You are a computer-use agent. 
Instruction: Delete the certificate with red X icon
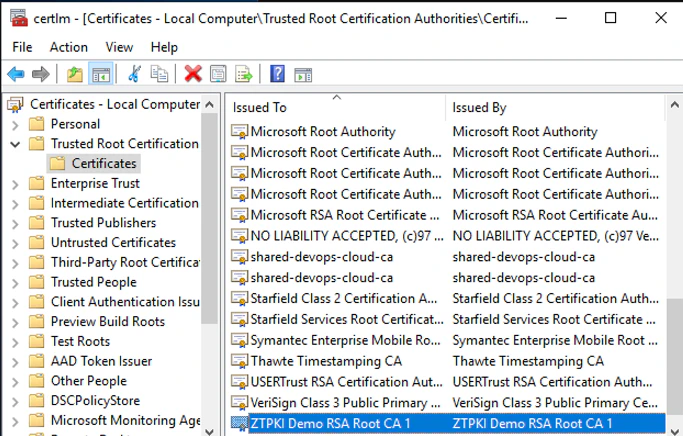coord(193,74)
